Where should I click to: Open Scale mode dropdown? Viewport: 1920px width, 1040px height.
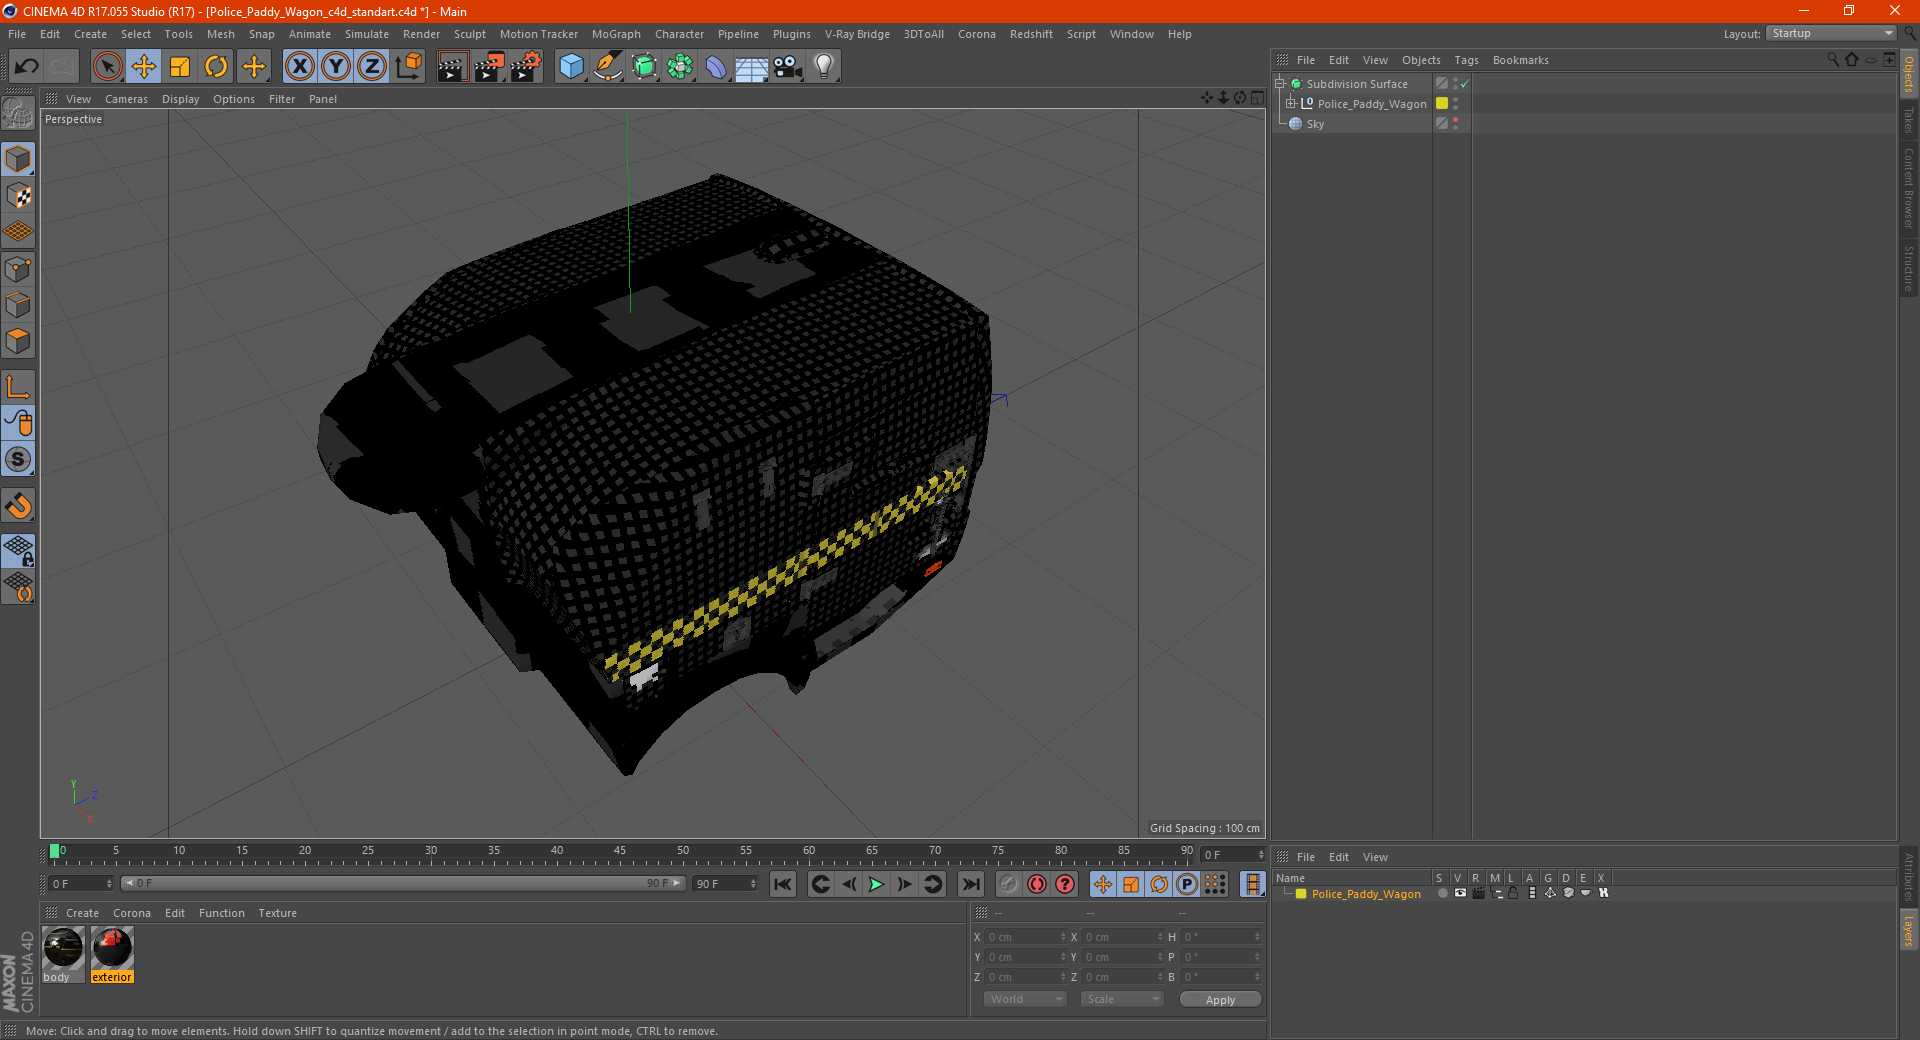[1122, 999]
